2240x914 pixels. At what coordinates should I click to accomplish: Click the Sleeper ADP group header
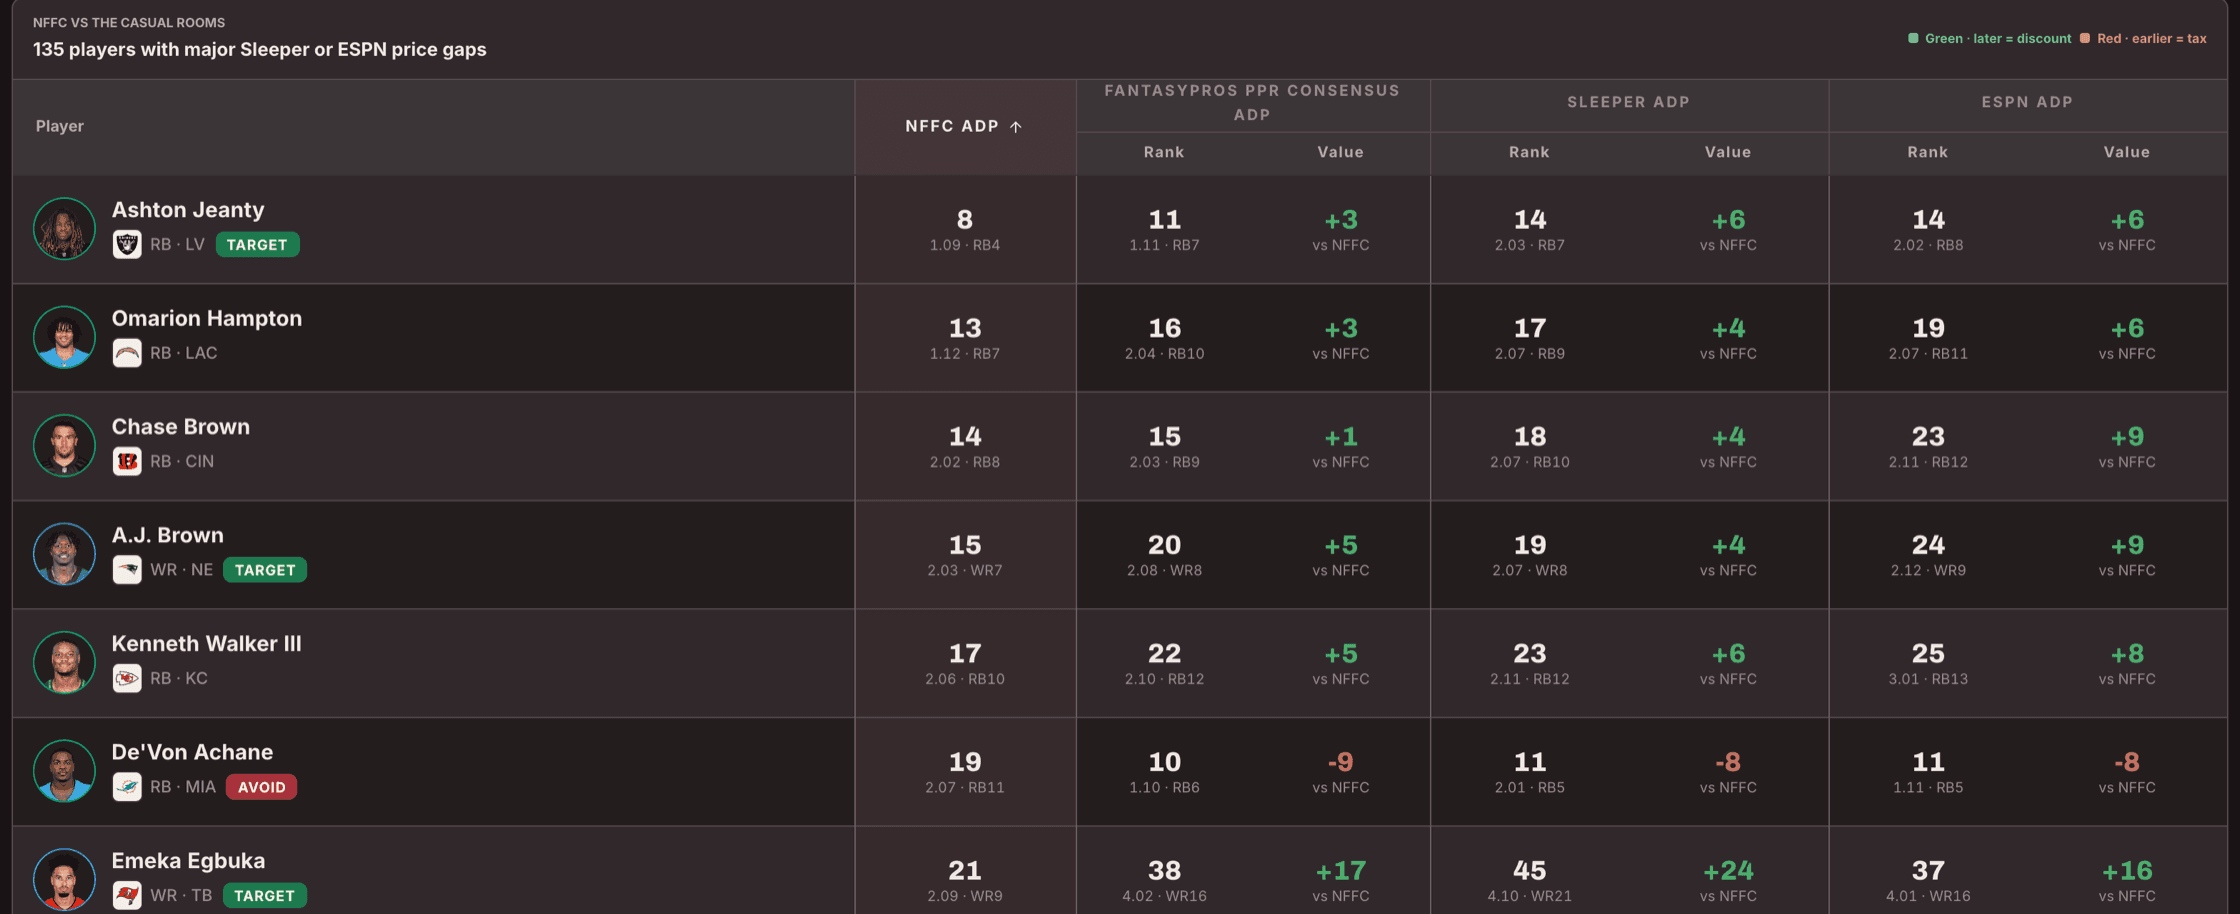coord(1628,102)
